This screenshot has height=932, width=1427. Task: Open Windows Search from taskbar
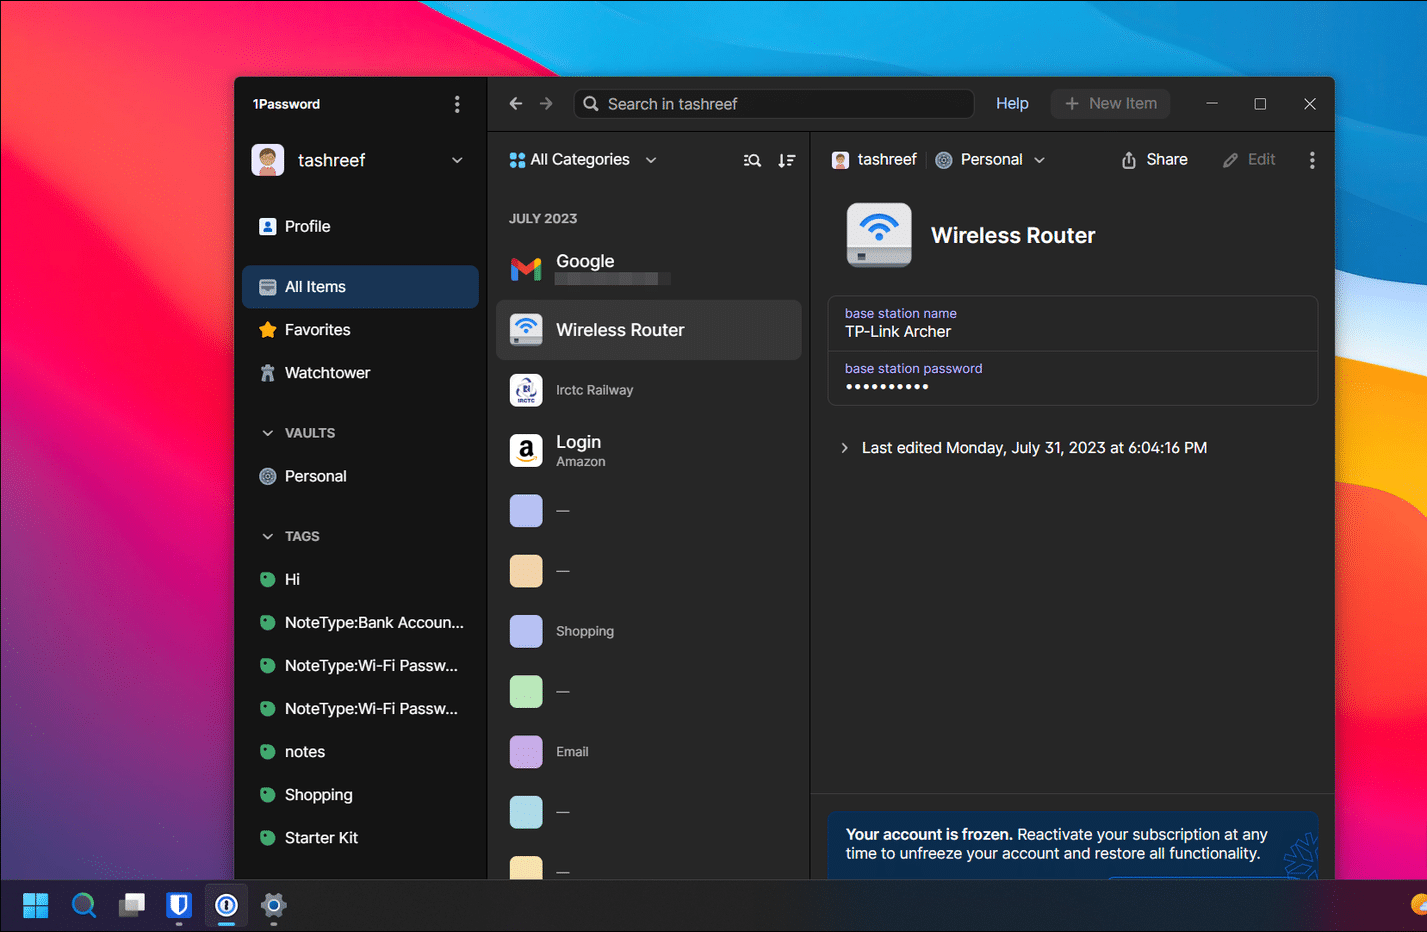(x=84, y=905)
